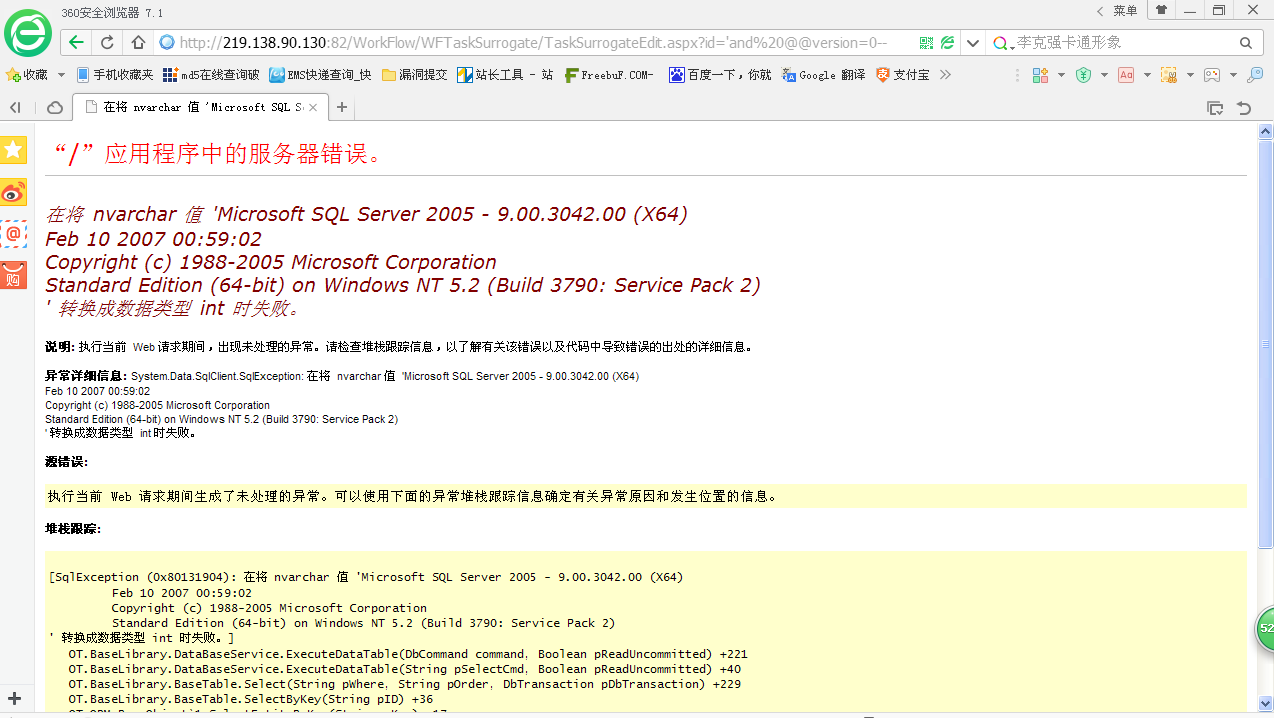
Task: Click the scrollbar up arrow
Action: coord(1265,132)
